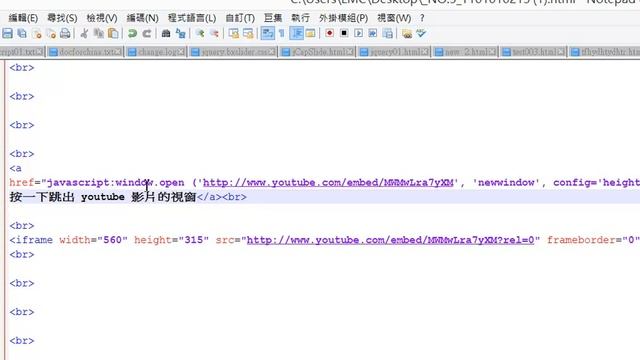Click the Save recorded macro icon
This screenshot has width=640, height=360.
[x=387, y=33]
